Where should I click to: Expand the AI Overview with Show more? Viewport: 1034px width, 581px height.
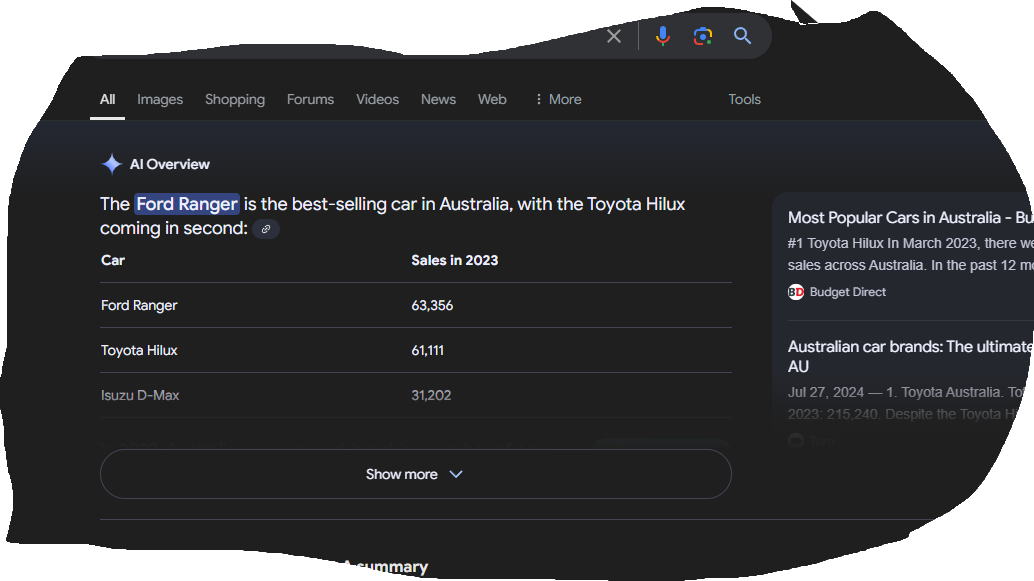(415, 474)
